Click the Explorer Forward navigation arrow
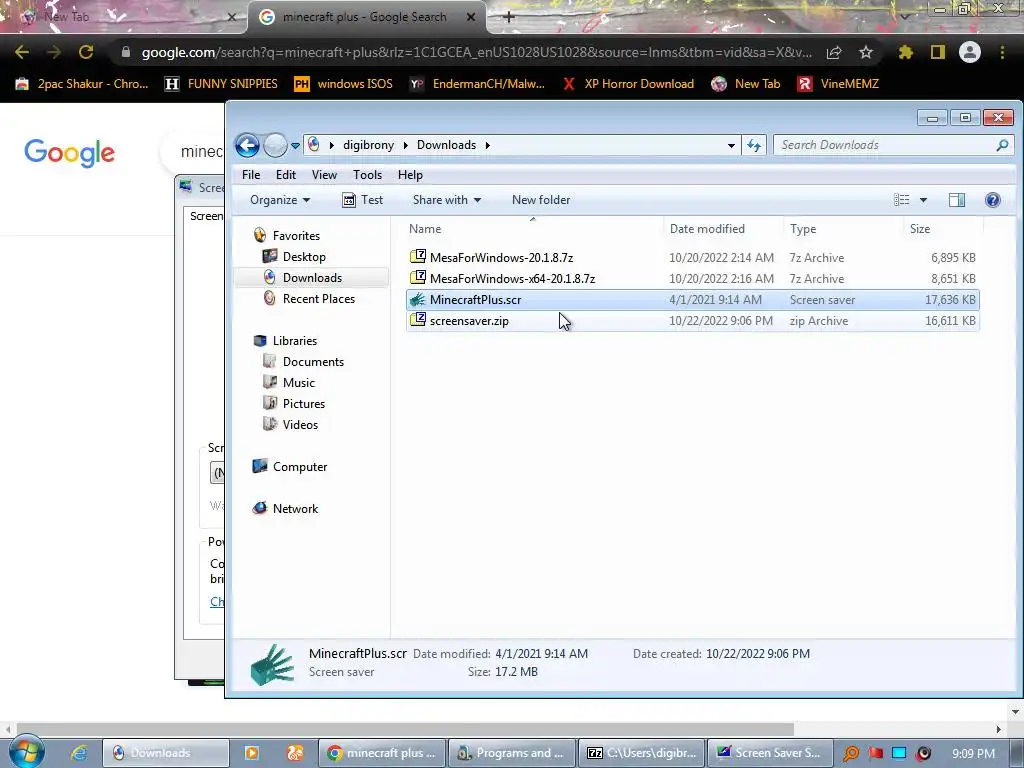The width and height of the screenshot is (1024, 768). (275, 145)
